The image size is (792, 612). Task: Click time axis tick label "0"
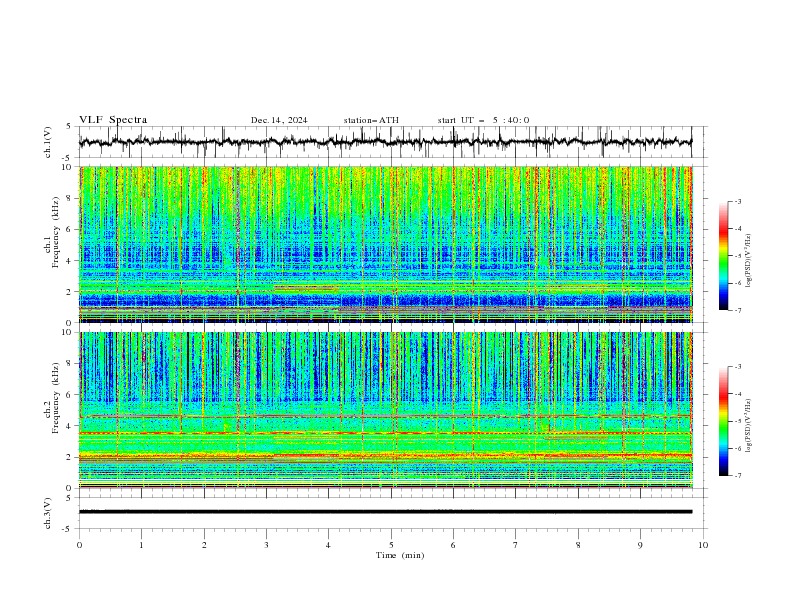(x=79, y=545)
